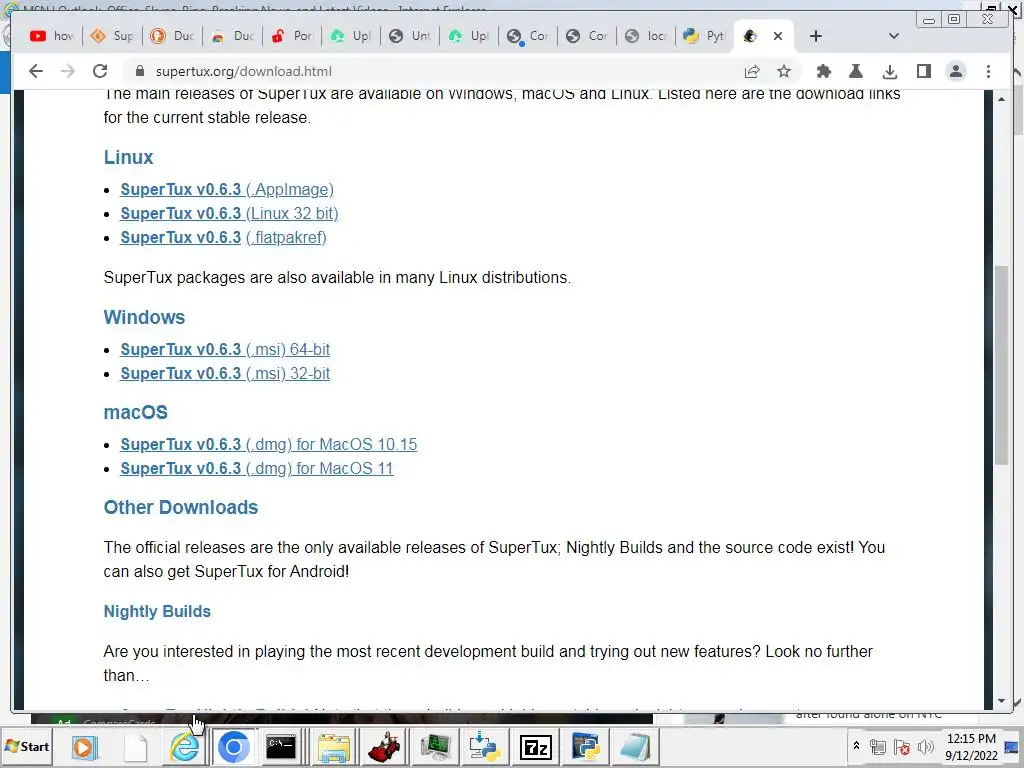The image size is (1024, 768).
Task: Click the Windows heading
Action: pyautogui.click(x=144, y=317)
